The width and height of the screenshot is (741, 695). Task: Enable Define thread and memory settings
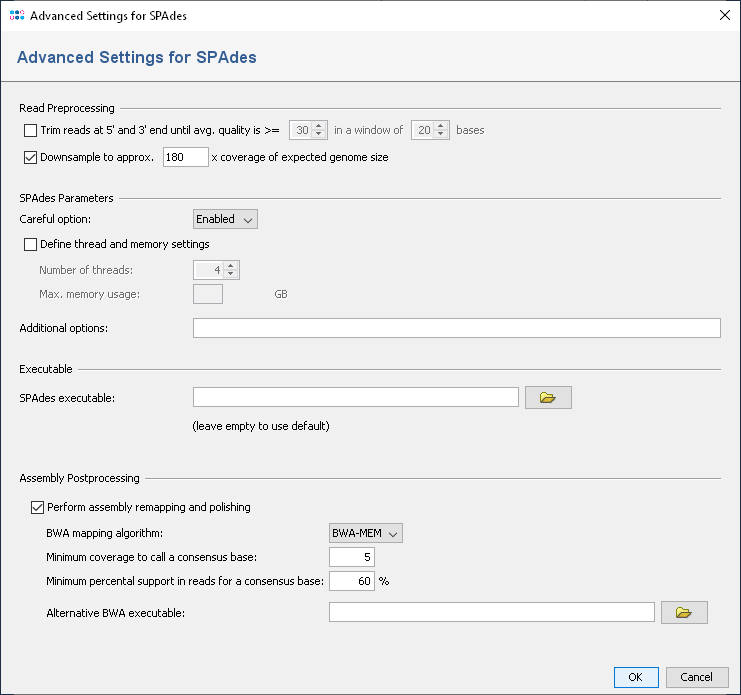pyautogui.click(x=29, y=244)
